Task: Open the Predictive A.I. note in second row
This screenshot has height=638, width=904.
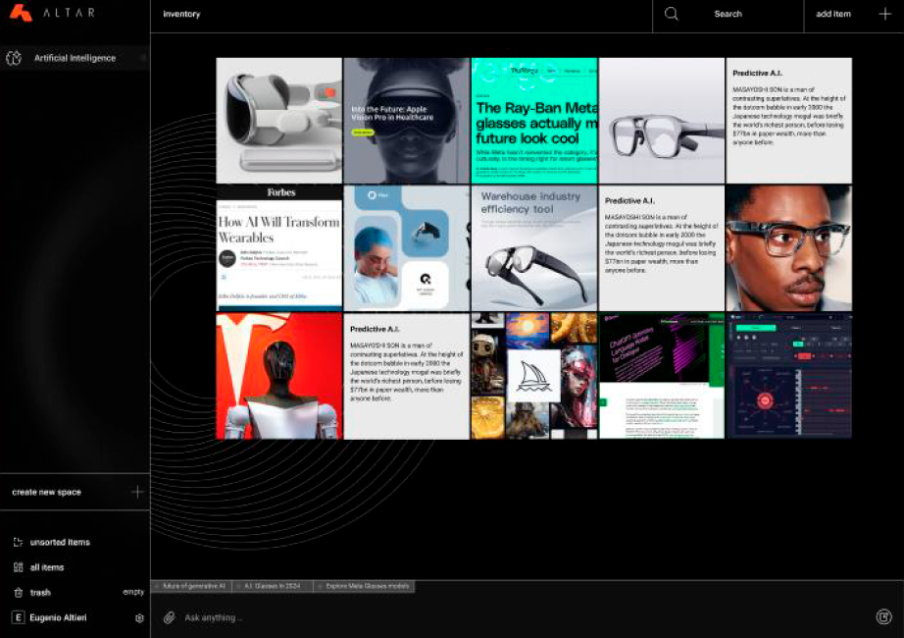Action: (662, 248)
